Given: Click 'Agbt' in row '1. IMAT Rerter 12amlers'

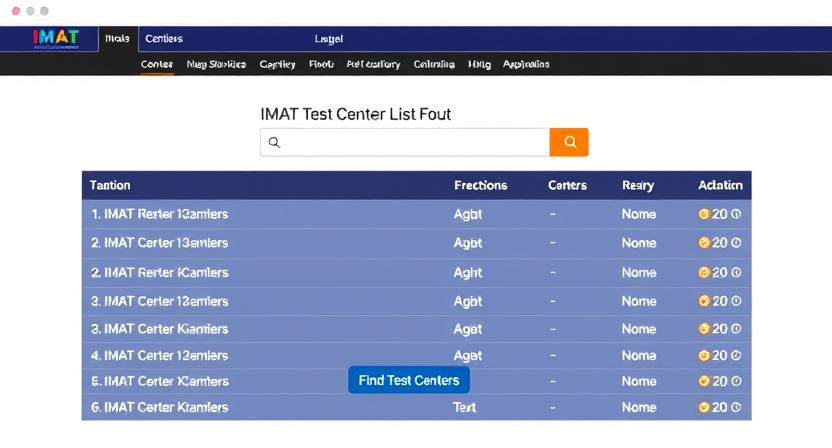Looking at the screenshot, I should pyautogui.click(x=467, y=214).
